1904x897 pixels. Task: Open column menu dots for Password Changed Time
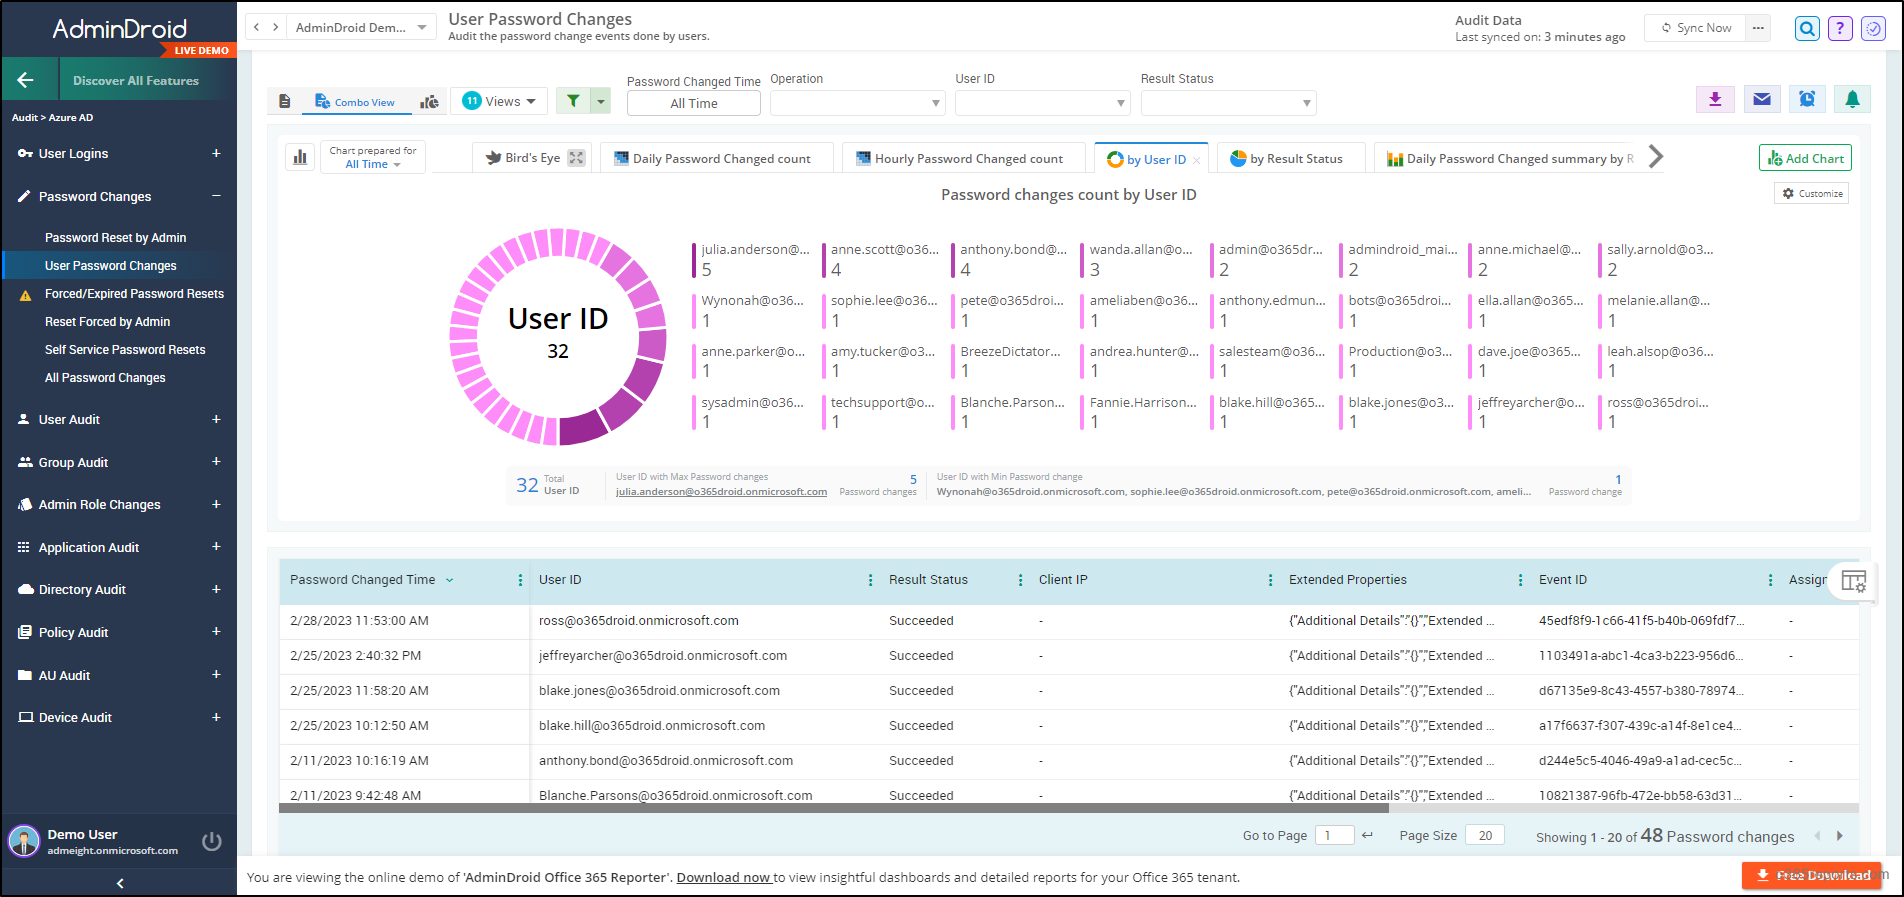pos(520,580)
